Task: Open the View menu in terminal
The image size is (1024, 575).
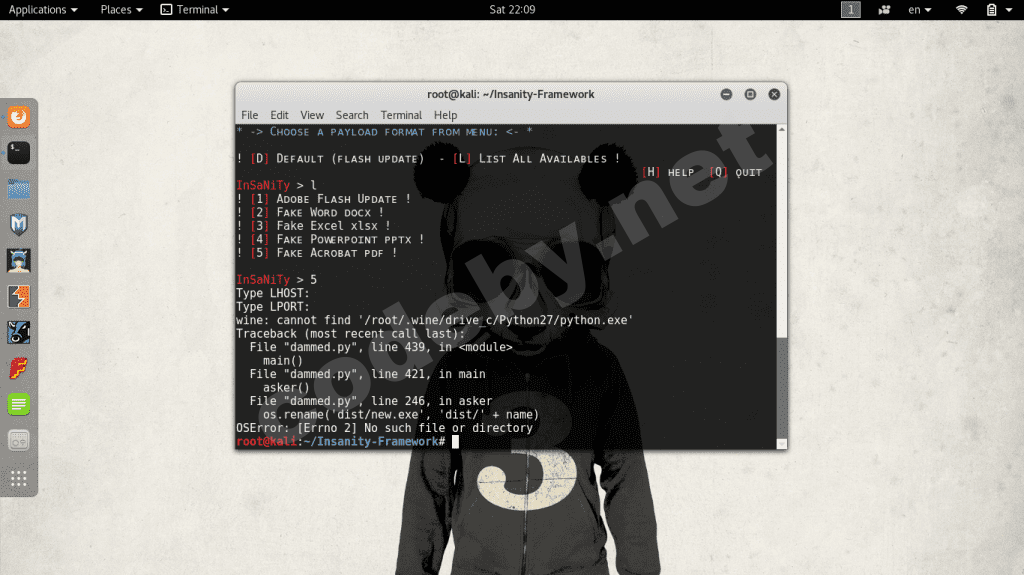Action: tap(312, 115)
